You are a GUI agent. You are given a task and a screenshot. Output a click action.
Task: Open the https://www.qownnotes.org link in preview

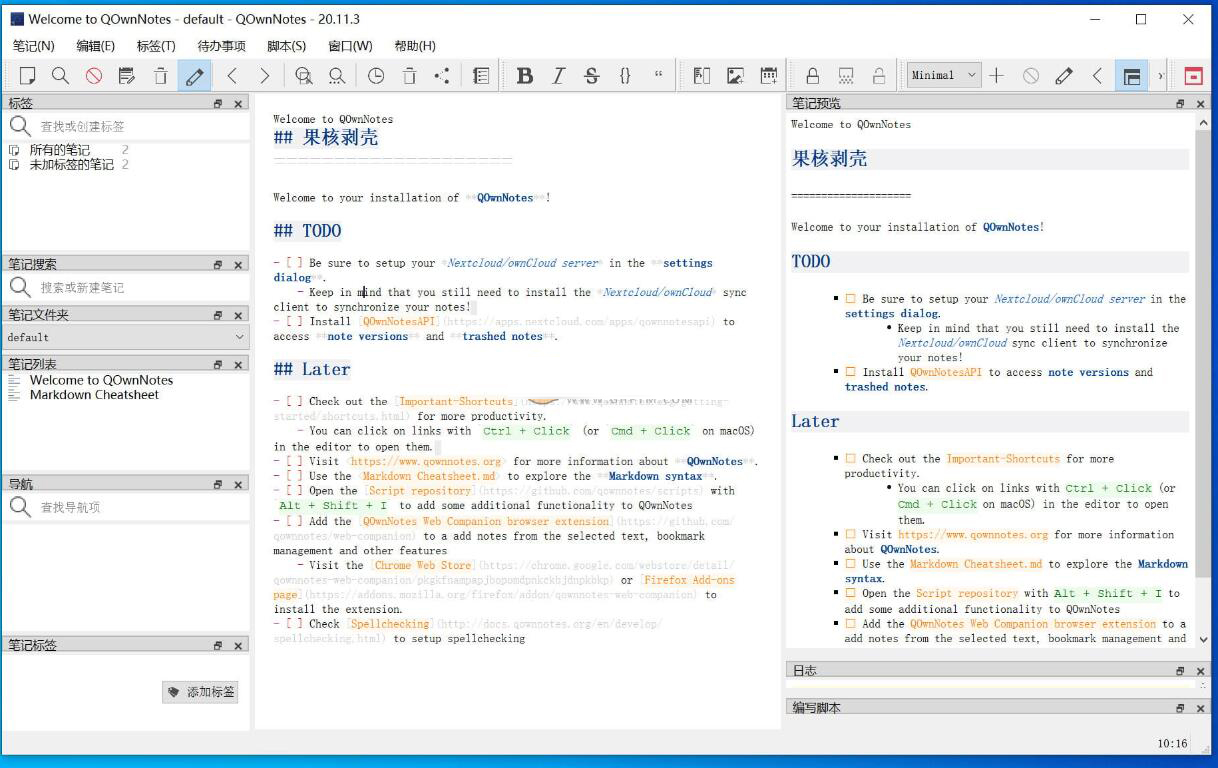pos(973,535)
